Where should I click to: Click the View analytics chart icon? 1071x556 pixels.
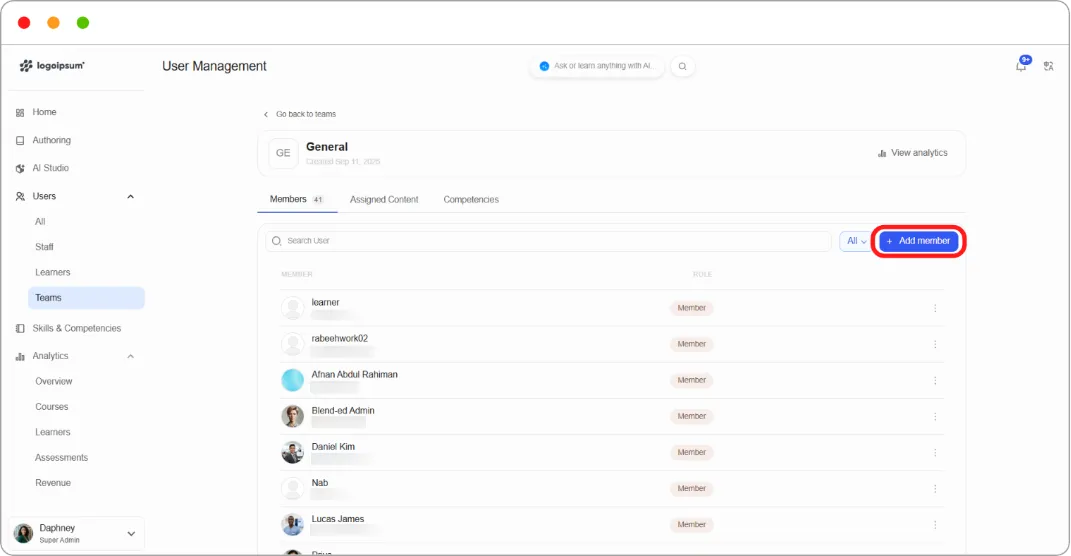point(882,153)
